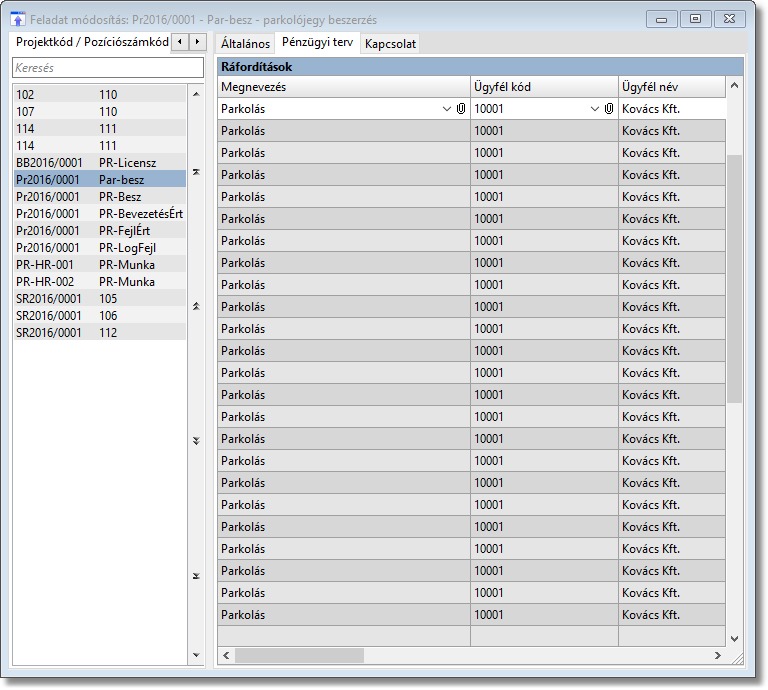Screen dimensions: 768x690
Task: Click the Megnevezés column header
Action: [254, 87]
